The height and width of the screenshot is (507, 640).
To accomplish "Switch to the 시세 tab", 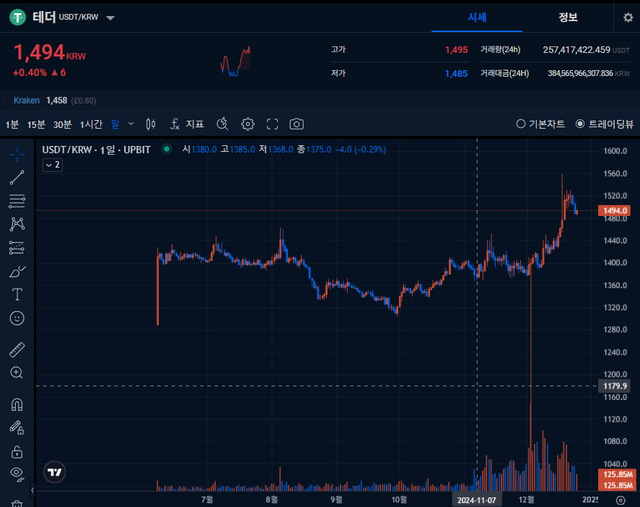I will pyautogui.click(x=477, y=17).
